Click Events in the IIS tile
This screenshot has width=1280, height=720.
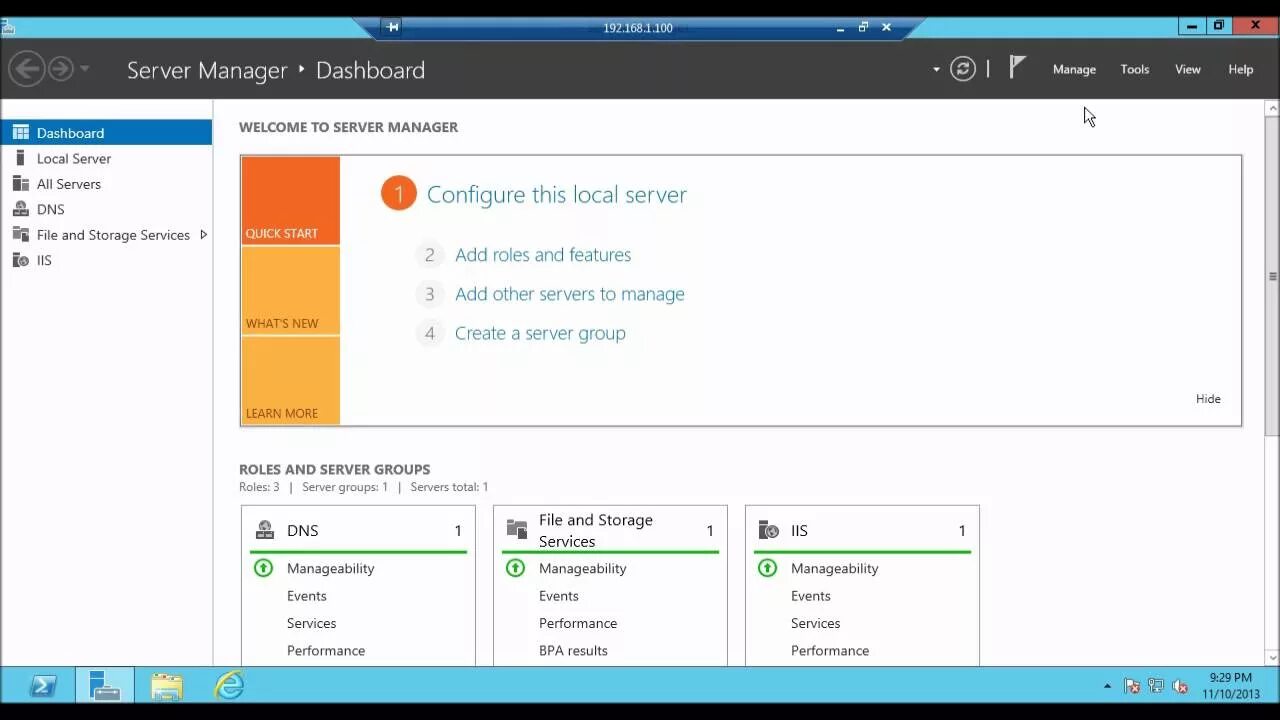tap(810, 596)
